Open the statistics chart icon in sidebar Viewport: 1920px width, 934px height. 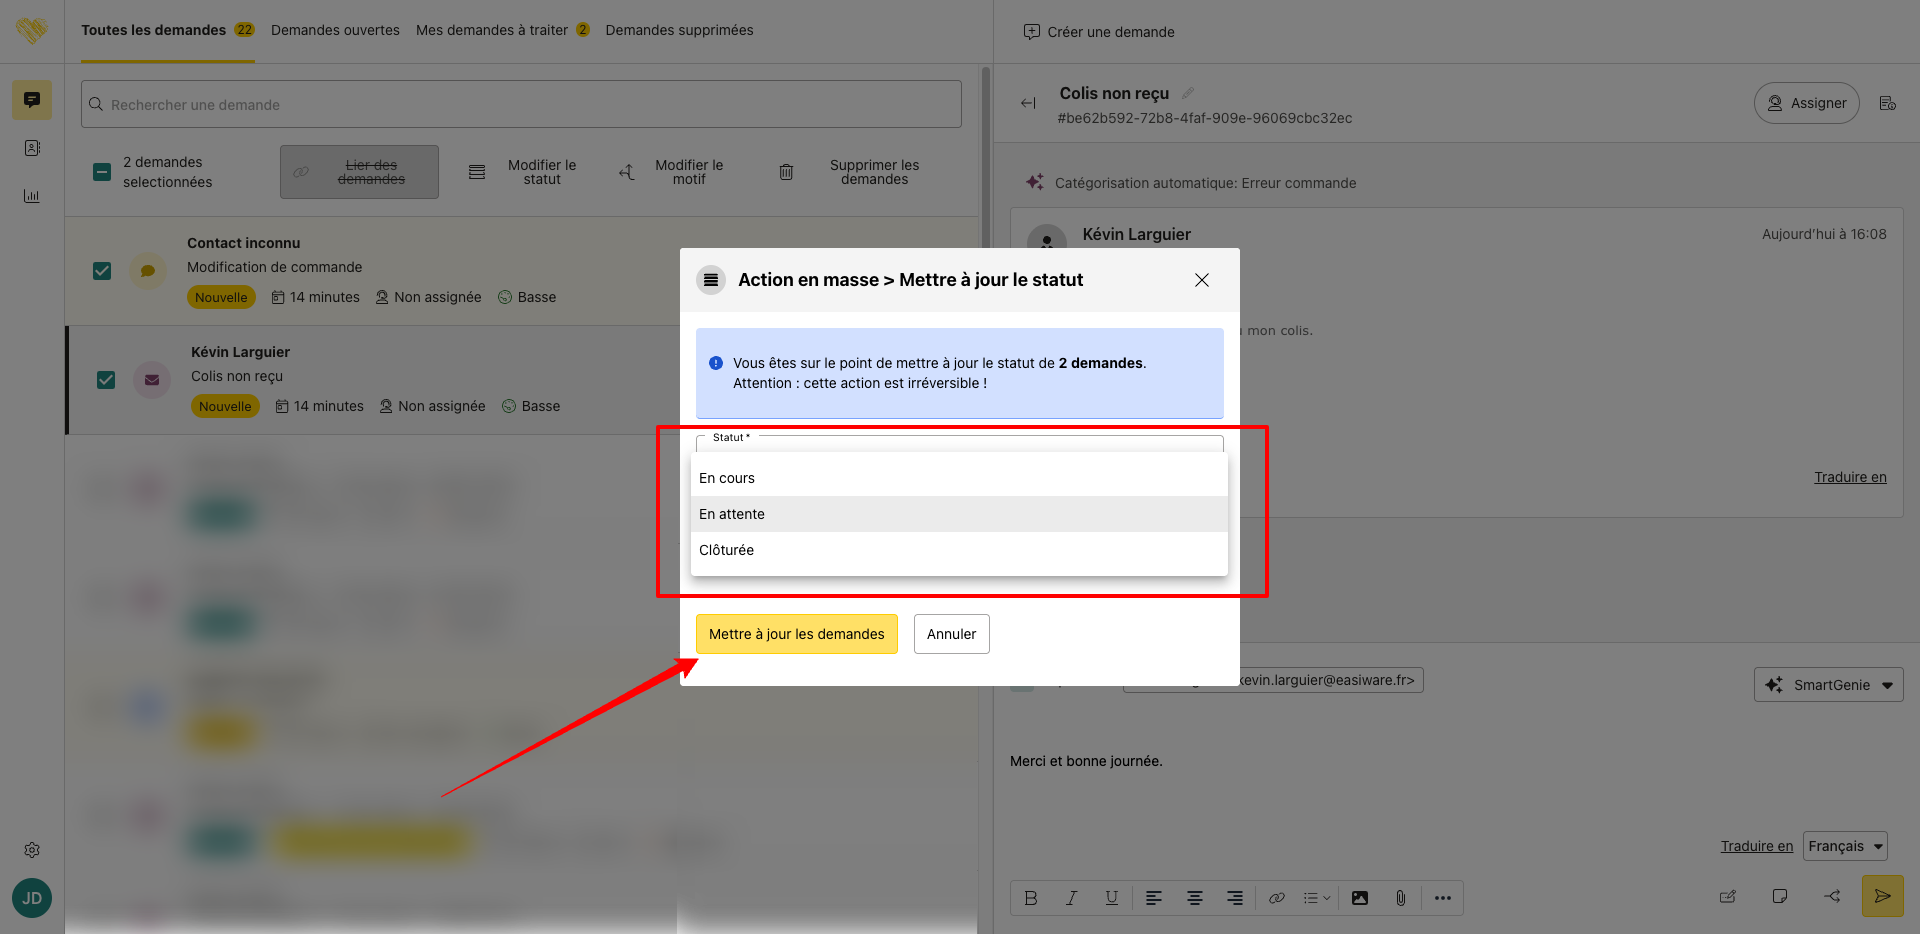[32, 196]
